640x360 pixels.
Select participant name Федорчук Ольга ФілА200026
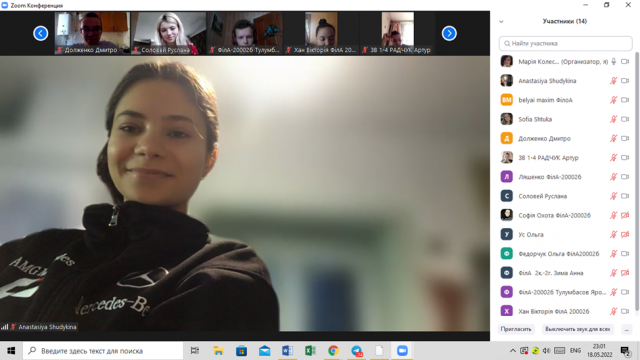point(559,253)
